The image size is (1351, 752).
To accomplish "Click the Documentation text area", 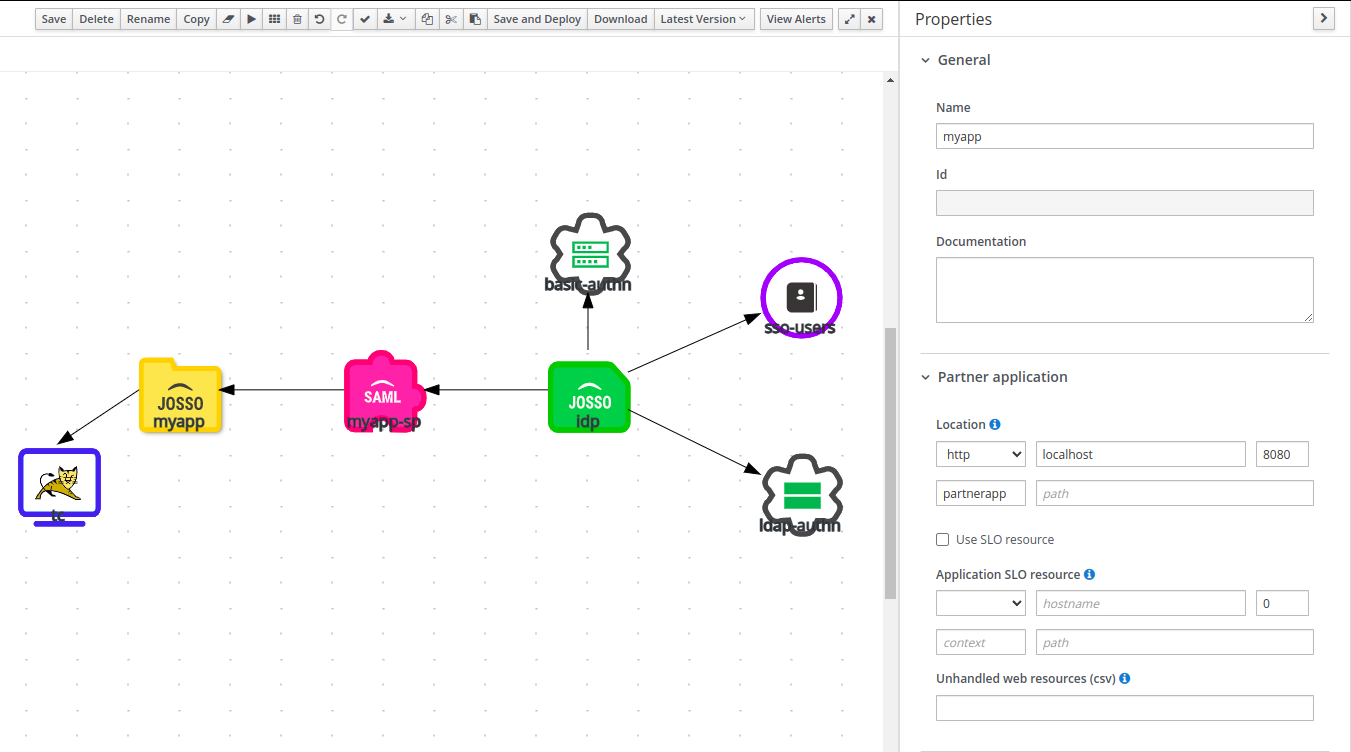I will tap(1125, 290).
